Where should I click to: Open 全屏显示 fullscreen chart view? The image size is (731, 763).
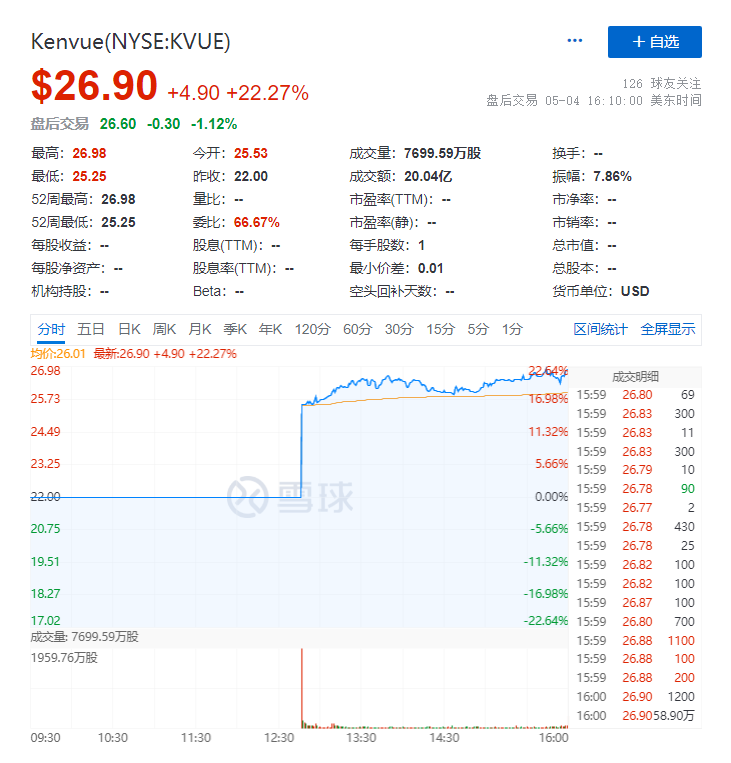pos(668,329)
